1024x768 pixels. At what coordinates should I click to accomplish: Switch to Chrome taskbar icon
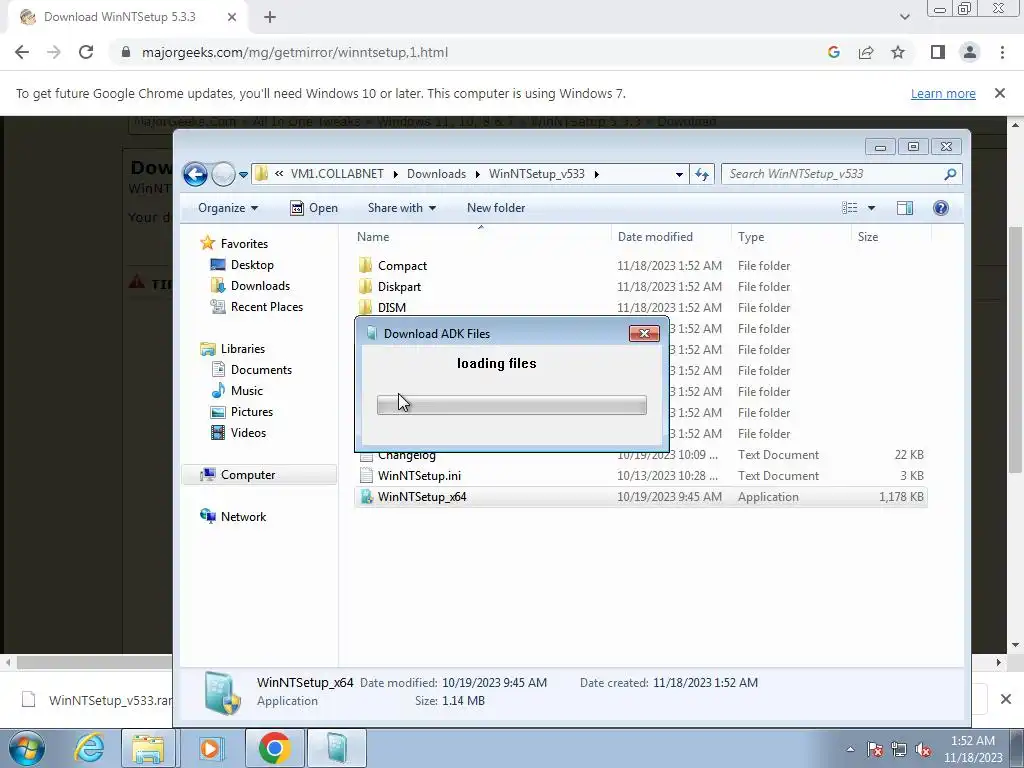274,748
